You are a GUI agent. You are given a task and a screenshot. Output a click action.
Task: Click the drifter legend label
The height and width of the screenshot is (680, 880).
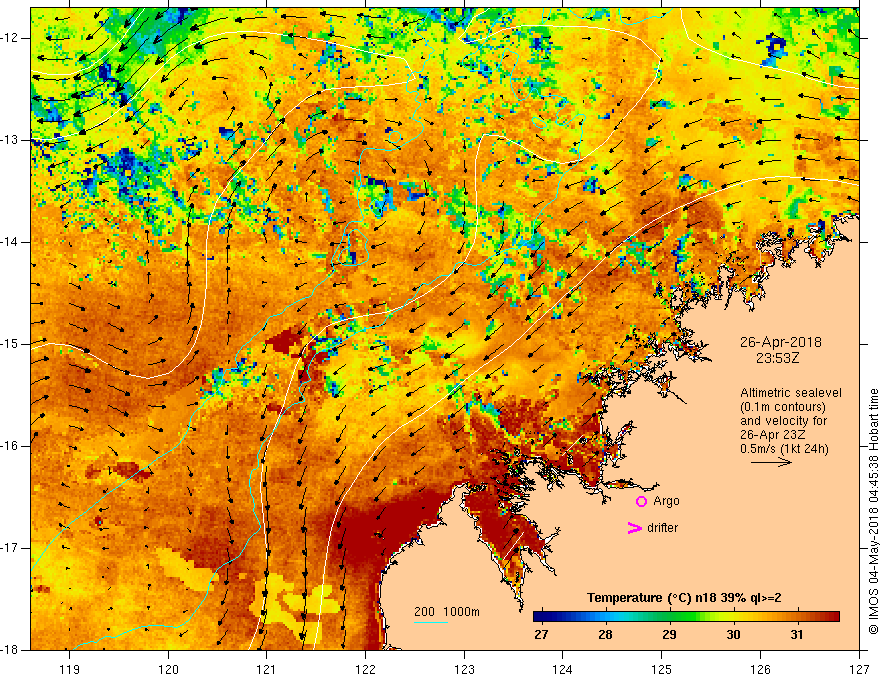pos(662,528)
